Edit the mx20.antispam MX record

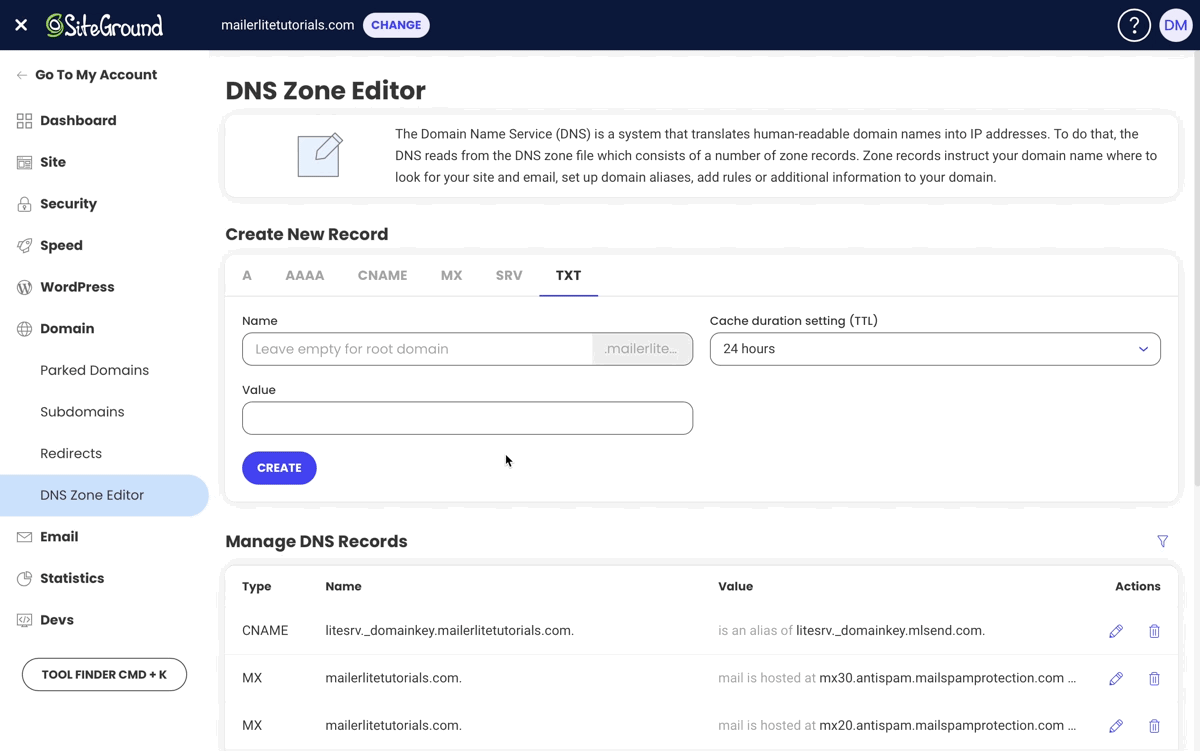click(1116, 725)
